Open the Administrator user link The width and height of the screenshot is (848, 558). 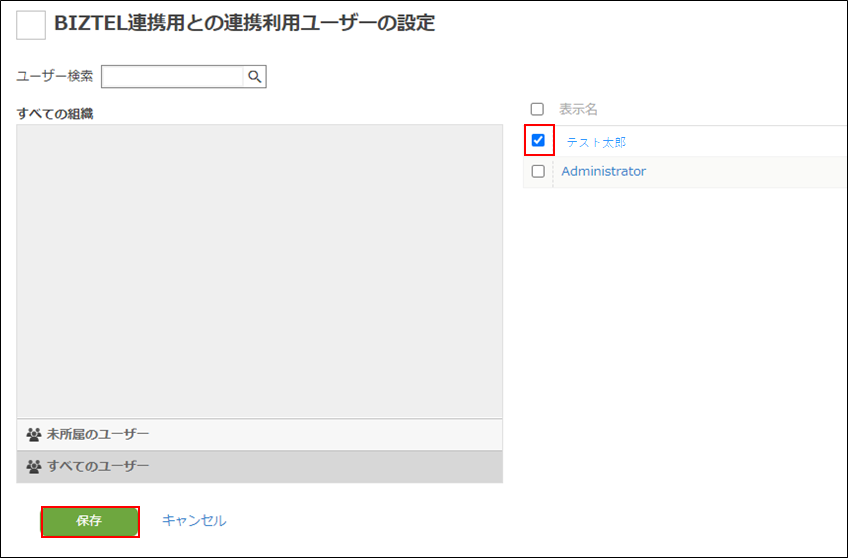(604, 171)
